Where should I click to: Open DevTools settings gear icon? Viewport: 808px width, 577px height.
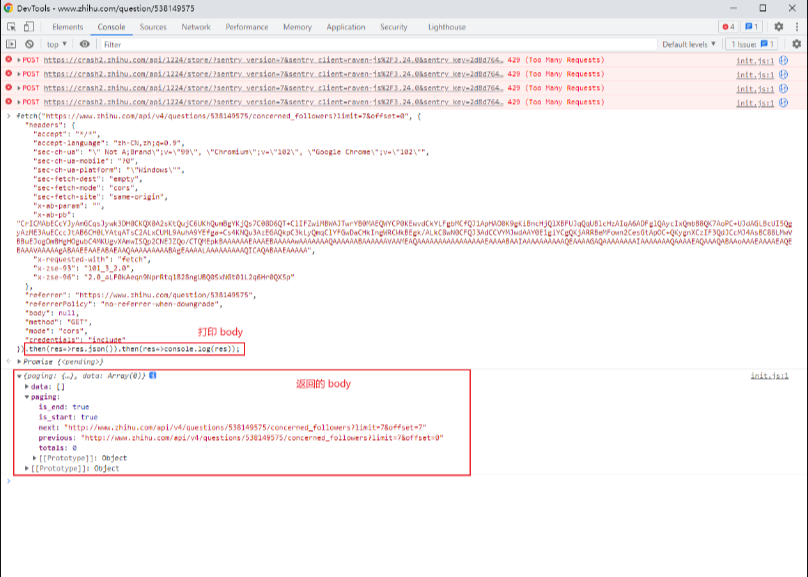tap(779, 27)
